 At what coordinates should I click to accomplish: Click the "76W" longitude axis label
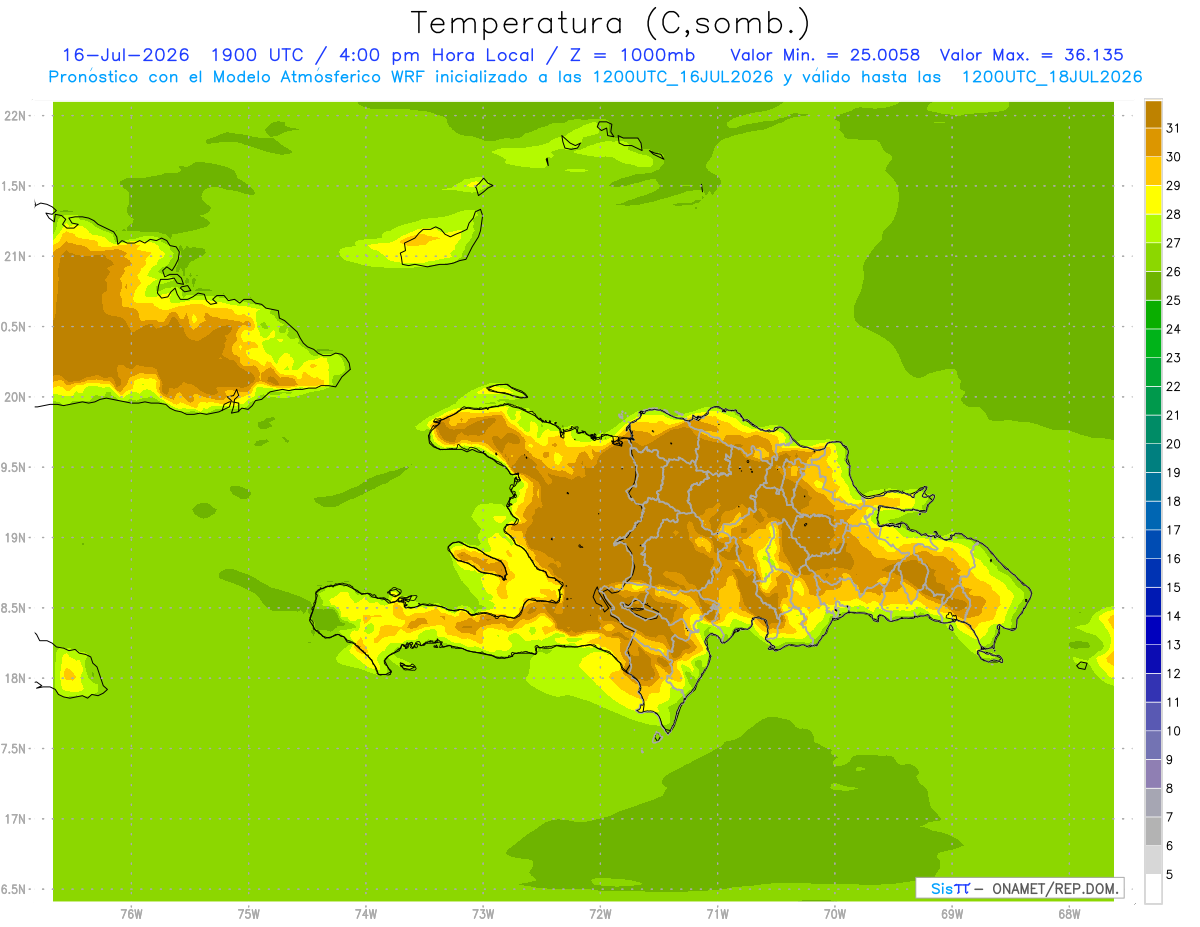pyautogui.click(x=131, y=914)
